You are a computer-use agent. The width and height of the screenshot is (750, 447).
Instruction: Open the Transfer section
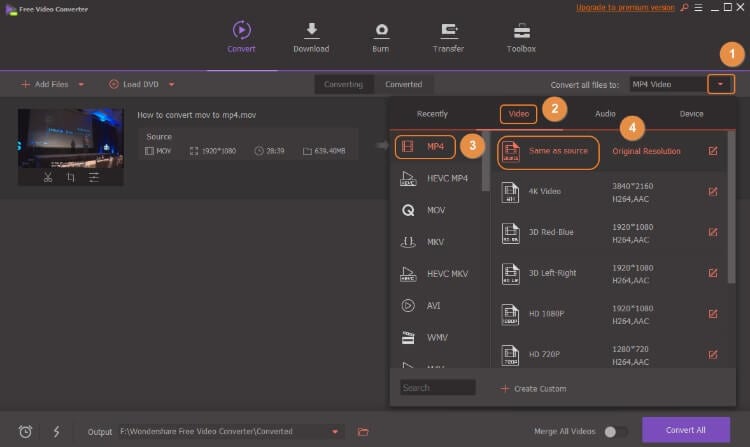click(x=448, y=37)
